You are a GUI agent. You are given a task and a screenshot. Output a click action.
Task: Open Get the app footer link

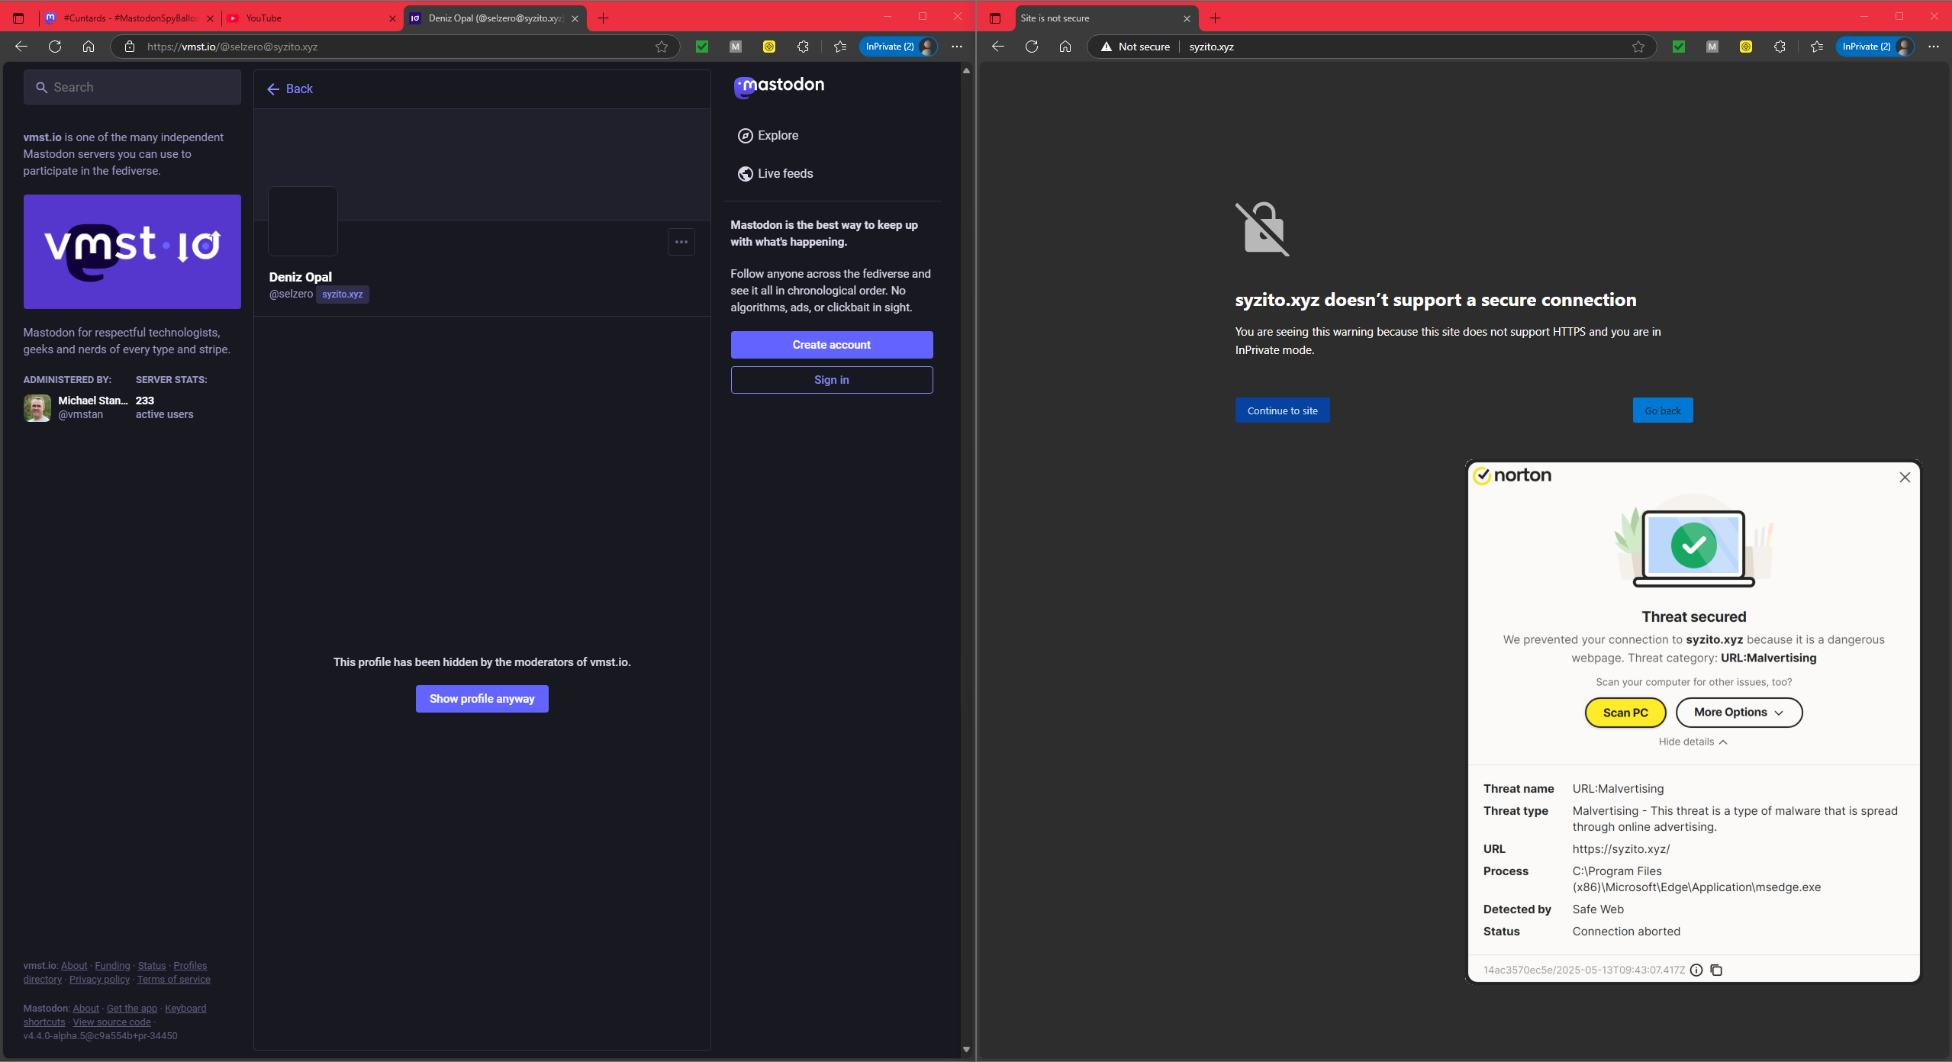point(132,1009)
